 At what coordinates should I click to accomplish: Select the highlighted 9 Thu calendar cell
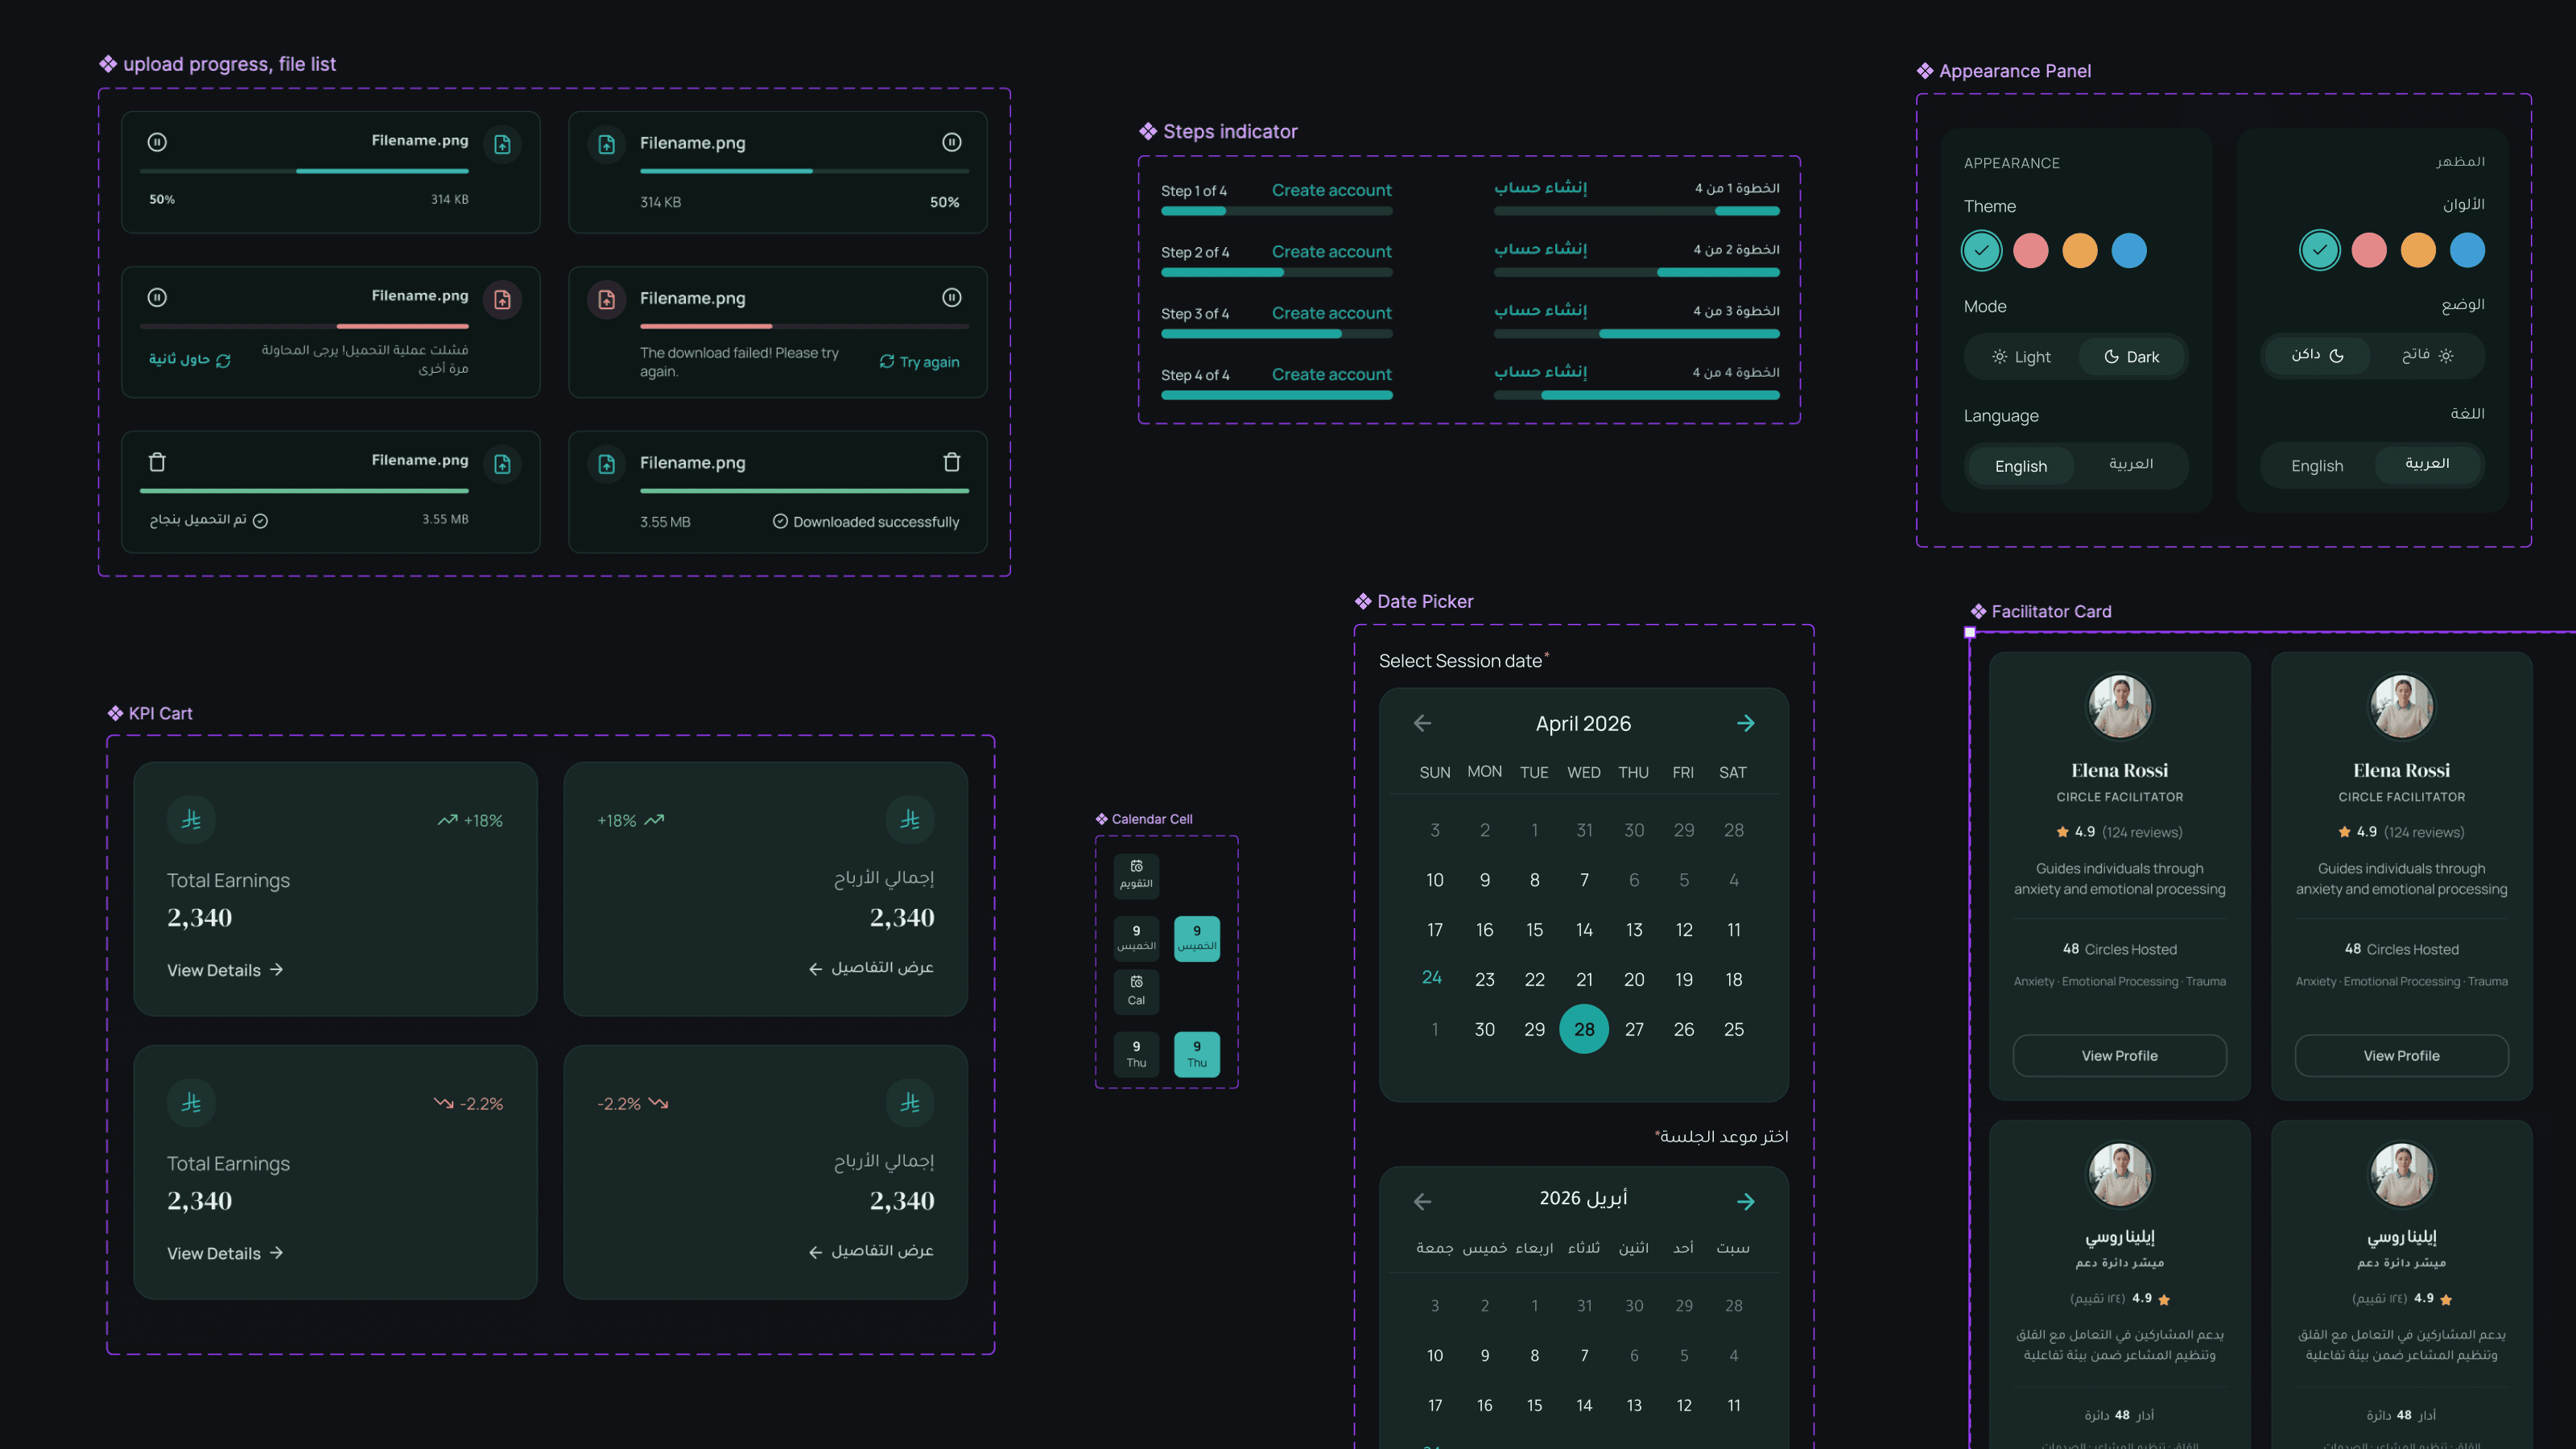click(x=1196, y=1054)
